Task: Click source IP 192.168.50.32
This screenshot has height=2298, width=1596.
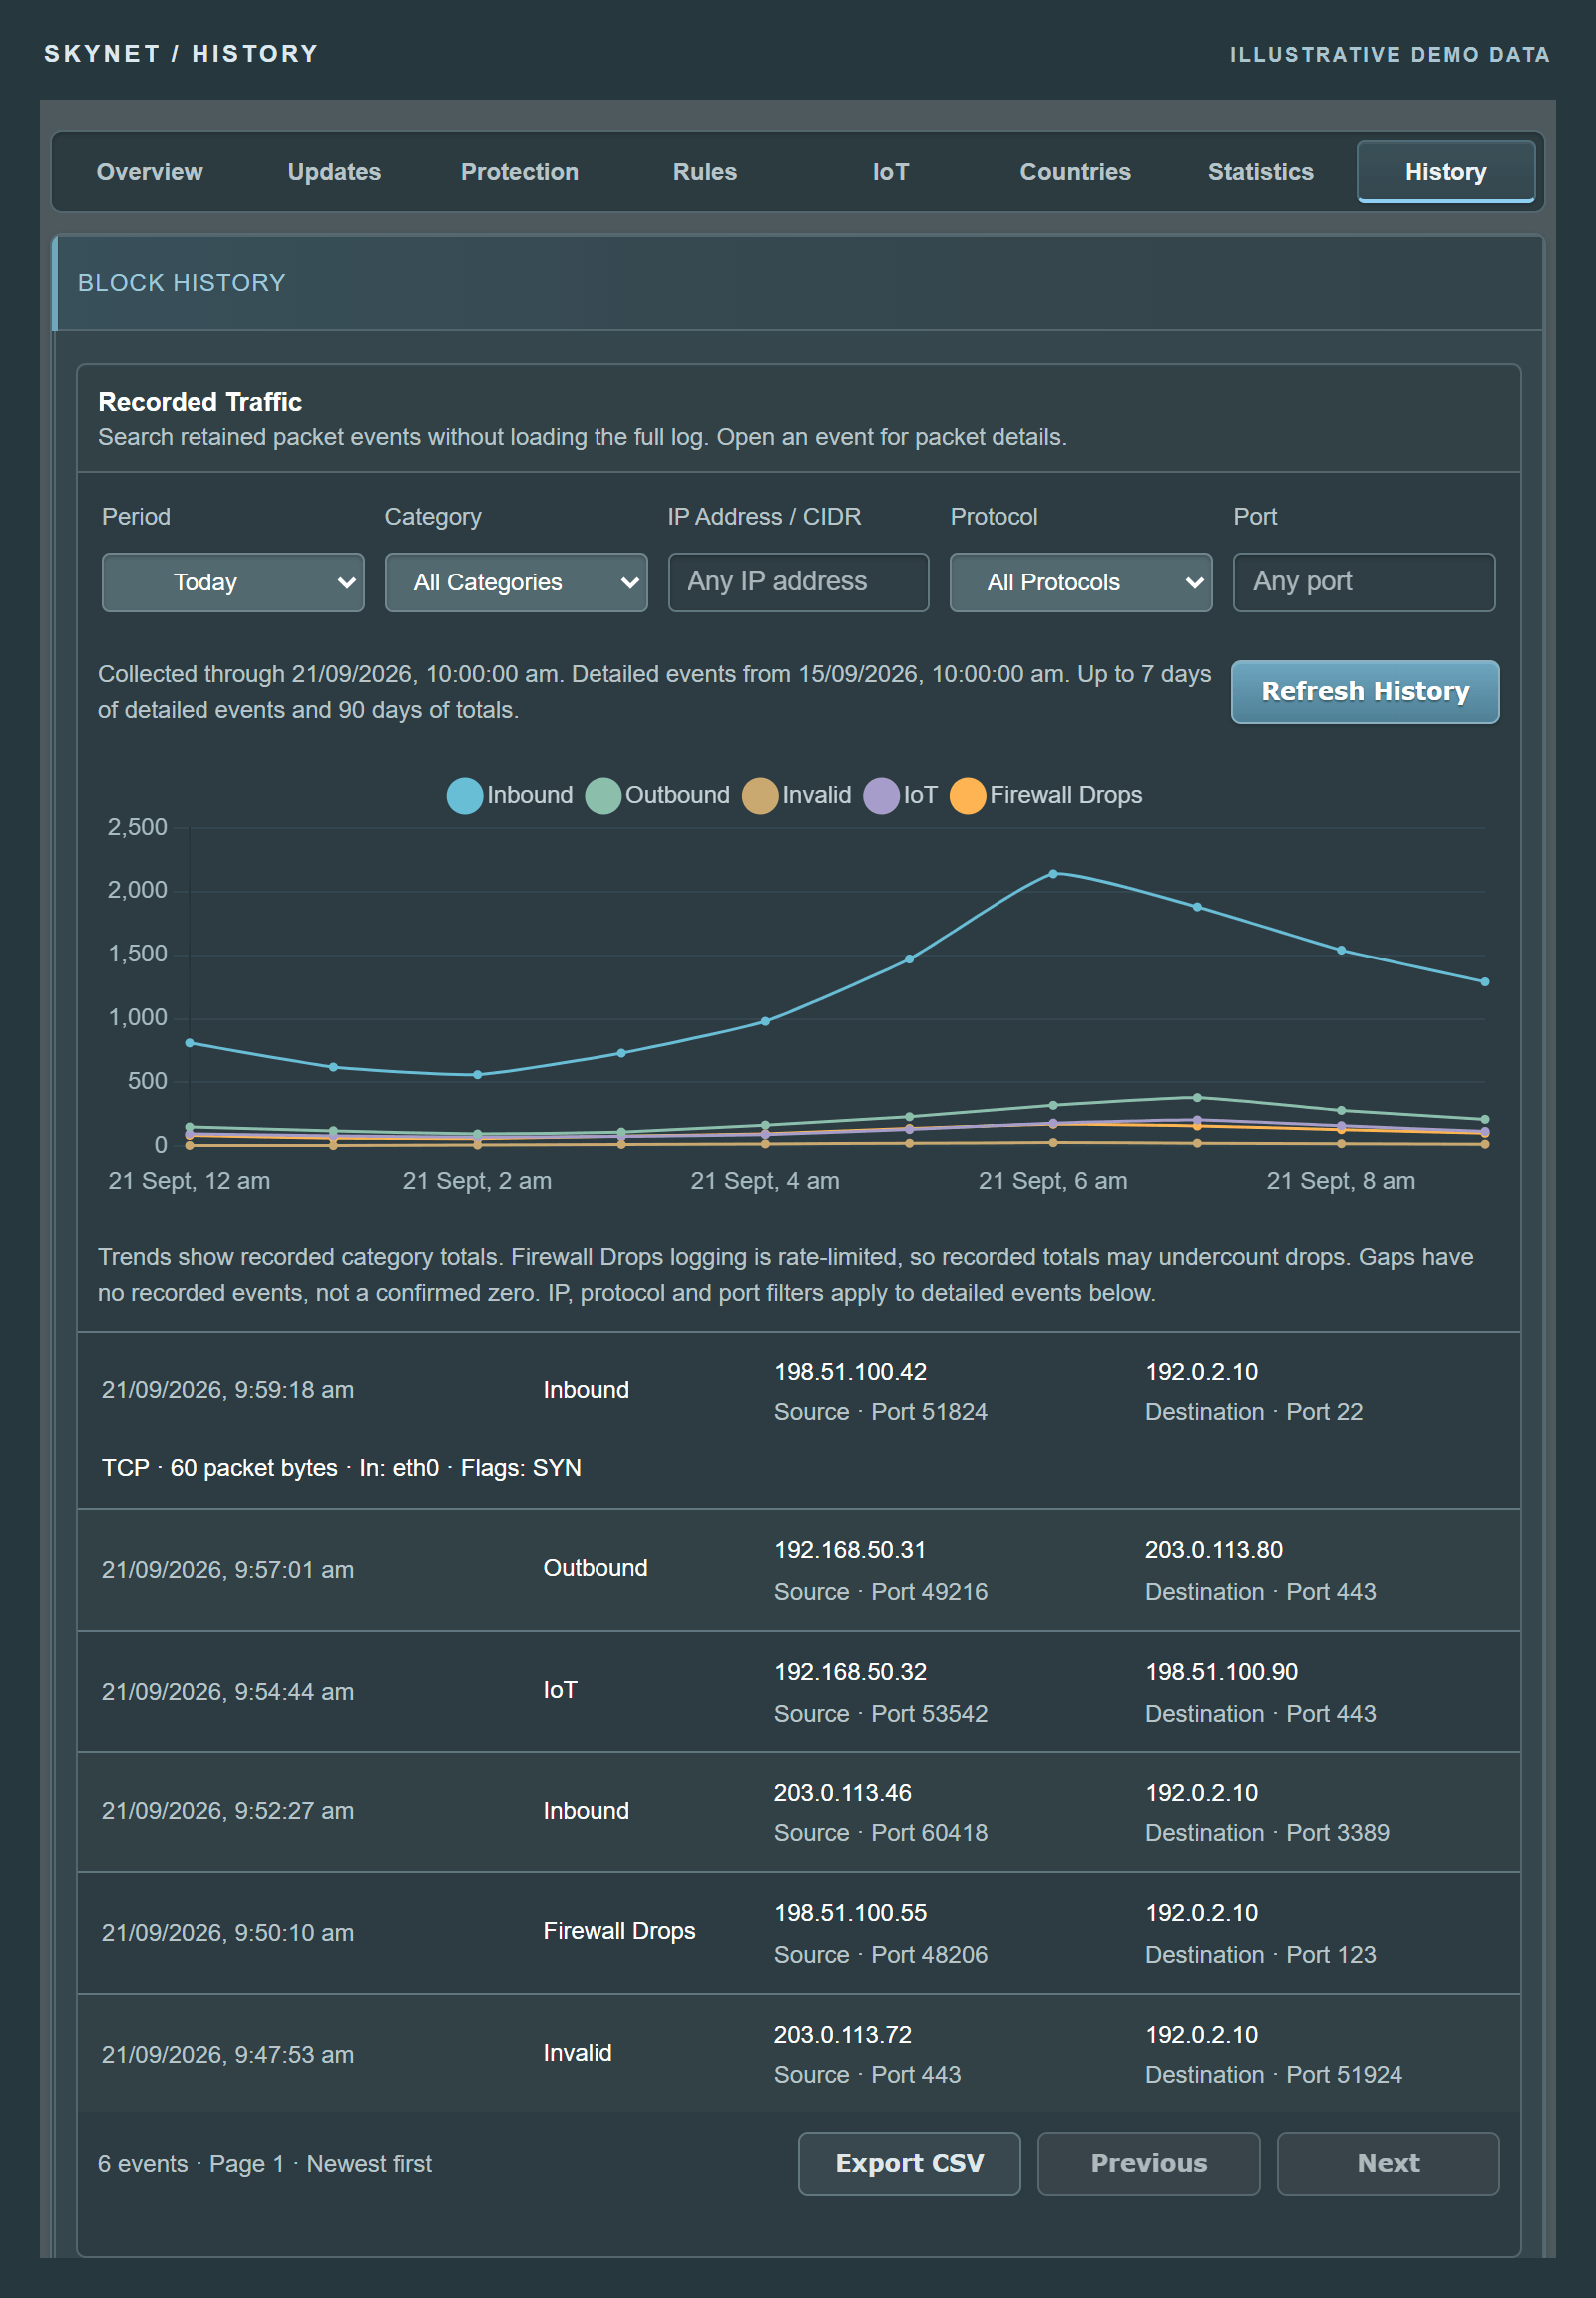Action: click(x=850, y=1671)
